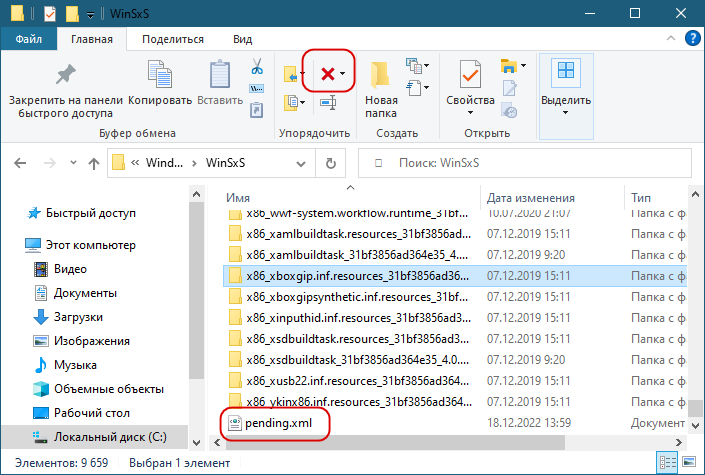Select Quick access in navigation pane
The height and width of the screenshot is (475, 705).
(x=90, y=213)
